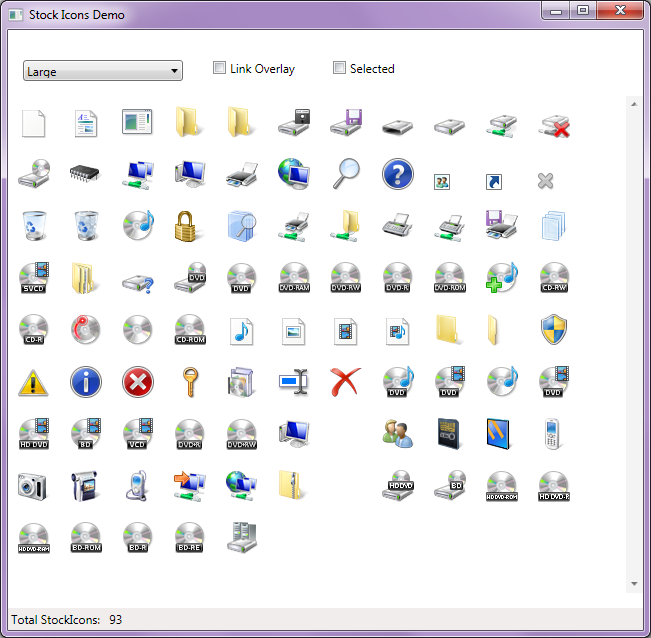Click the scrollbar down arrow

point(633,583)
